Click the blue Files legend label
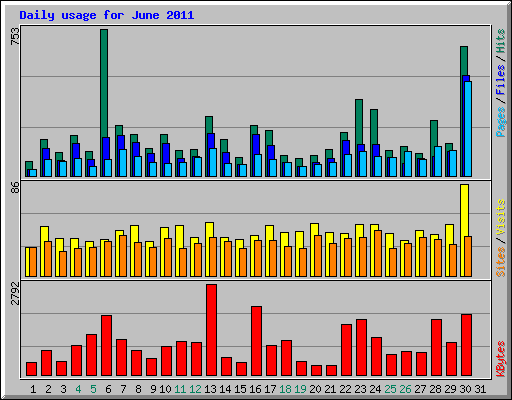 [500, 80]
